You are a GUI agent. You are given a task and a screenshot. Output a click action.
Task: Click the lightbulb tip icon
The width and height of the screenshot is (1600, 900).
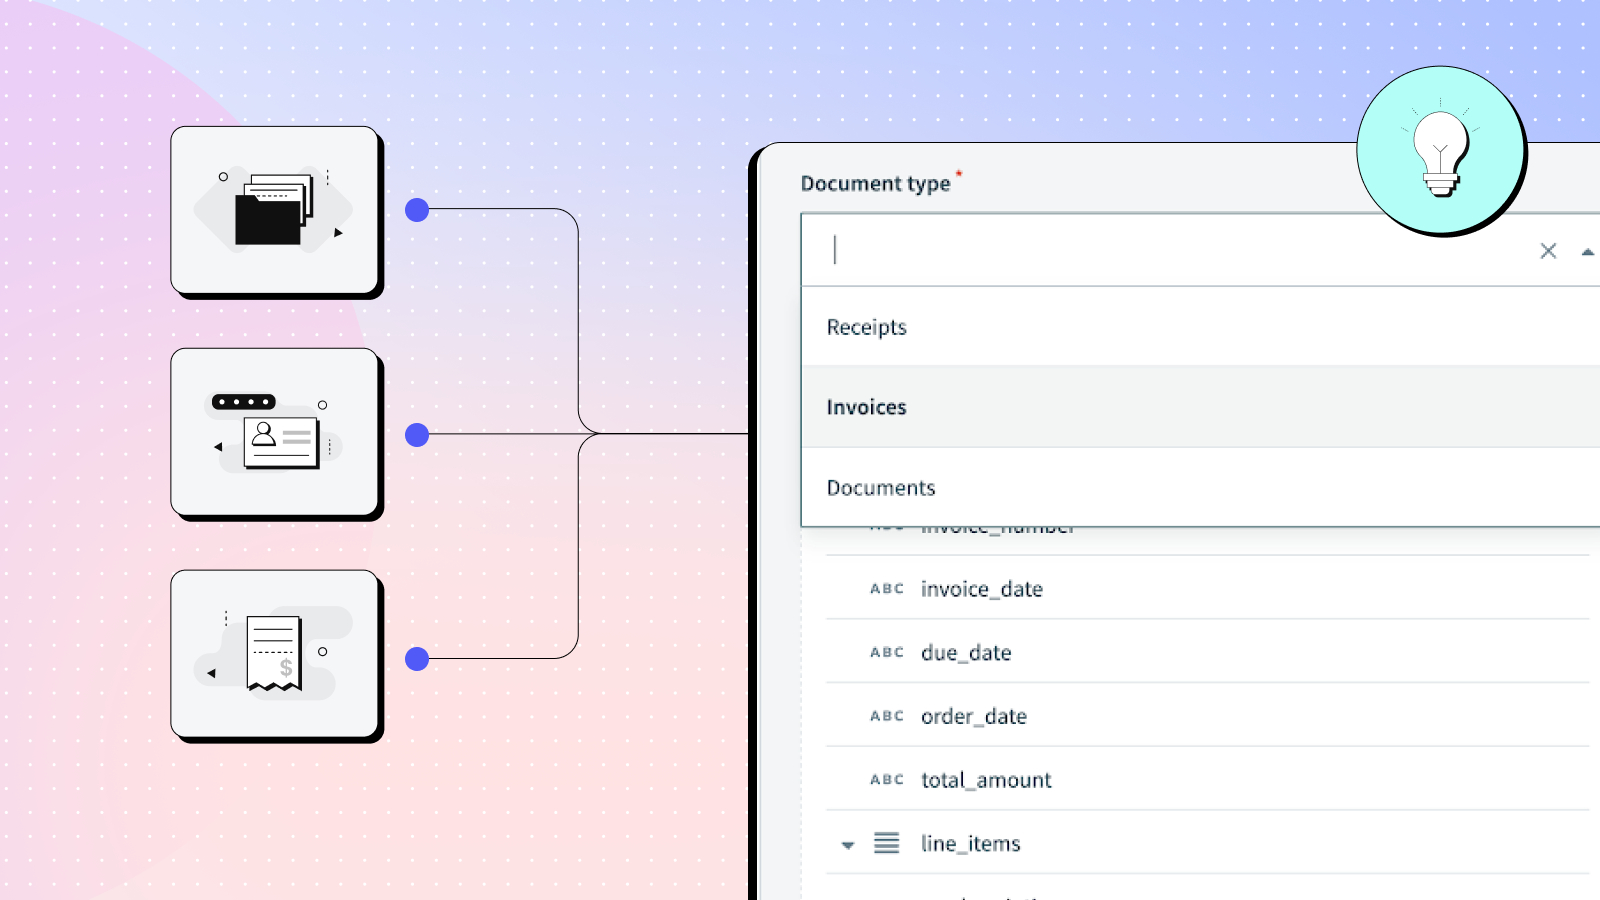coord(1440,150)
